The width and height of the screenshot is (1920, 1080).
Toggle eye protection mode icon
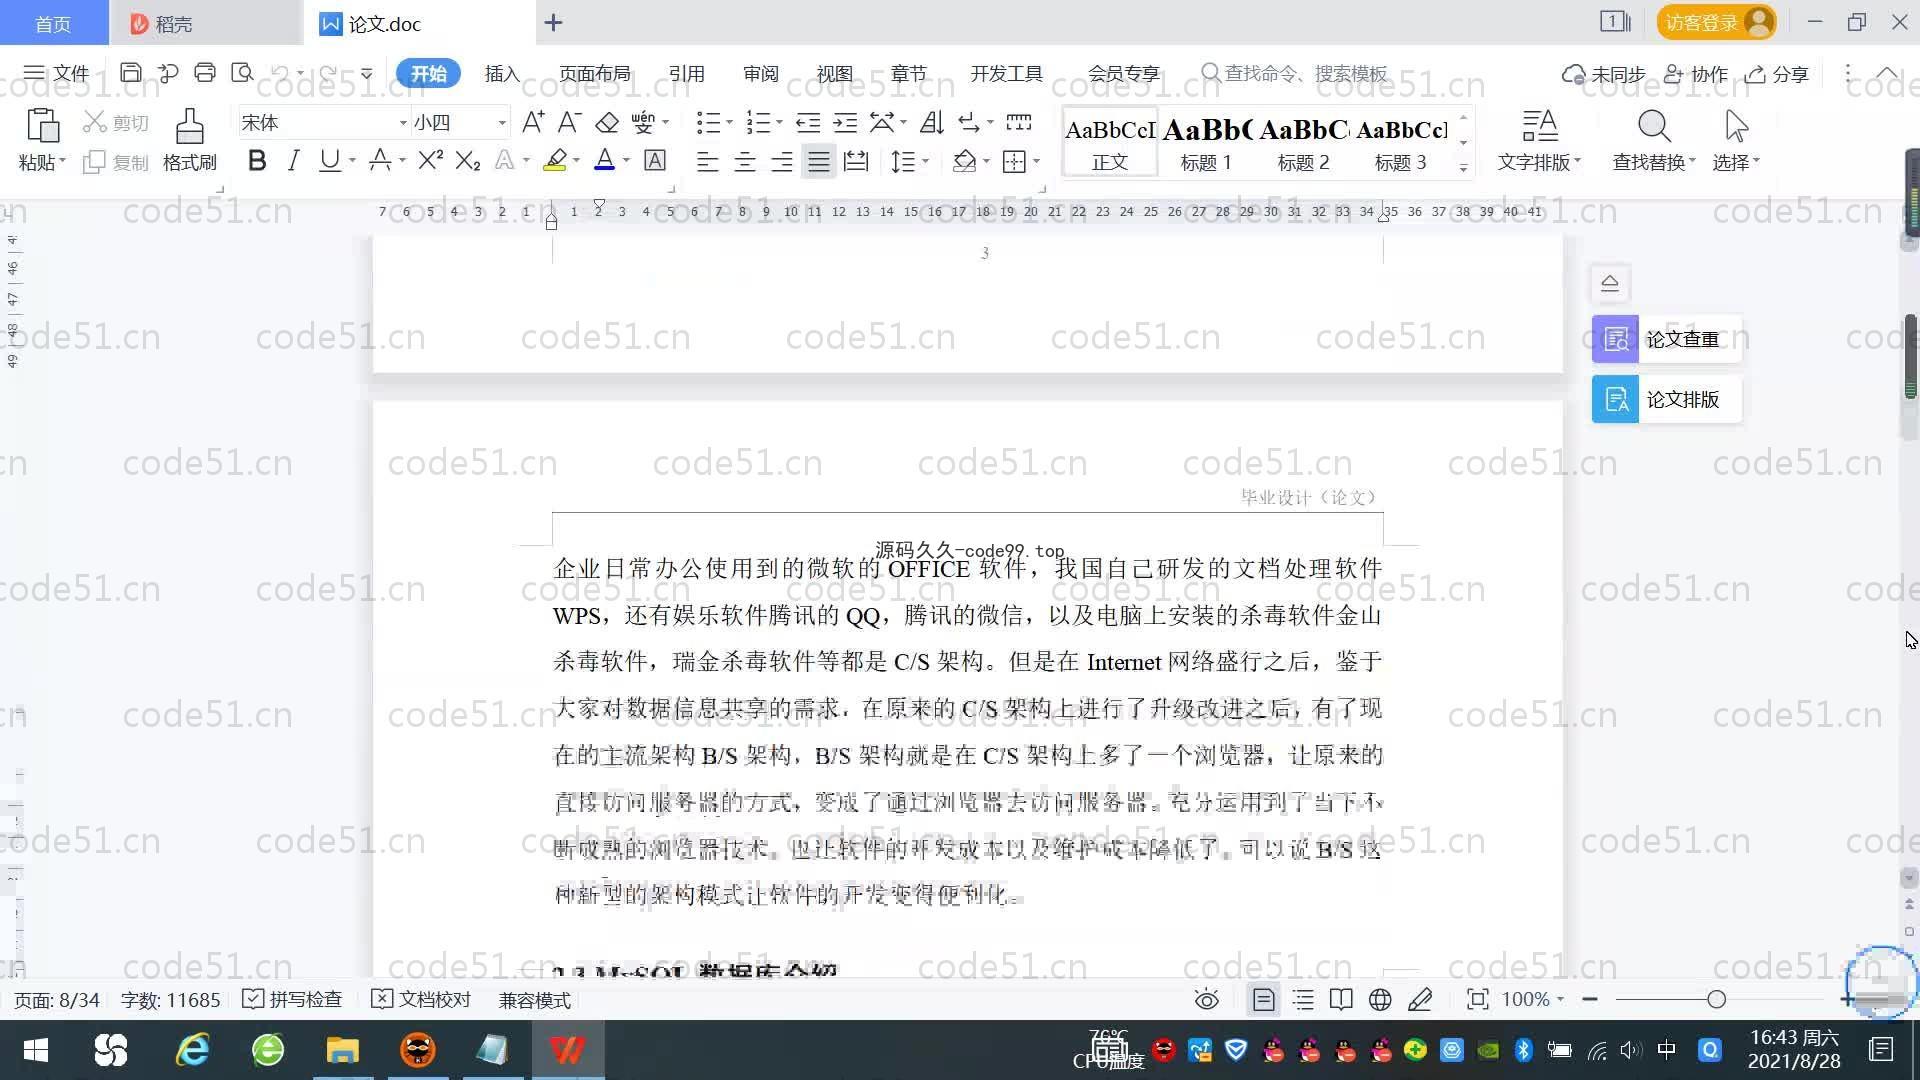click(1207, 999)
